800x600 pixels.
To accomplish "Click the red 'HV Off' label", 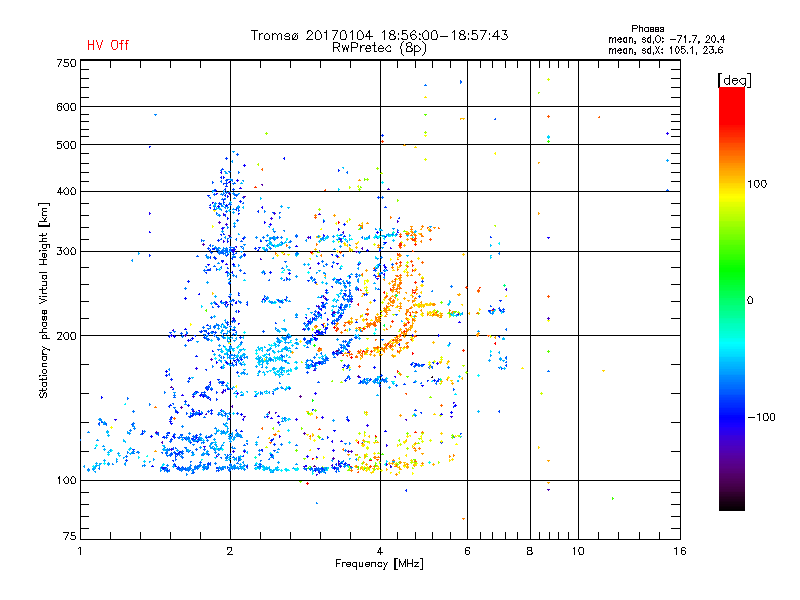I will (x=108, y=45).
